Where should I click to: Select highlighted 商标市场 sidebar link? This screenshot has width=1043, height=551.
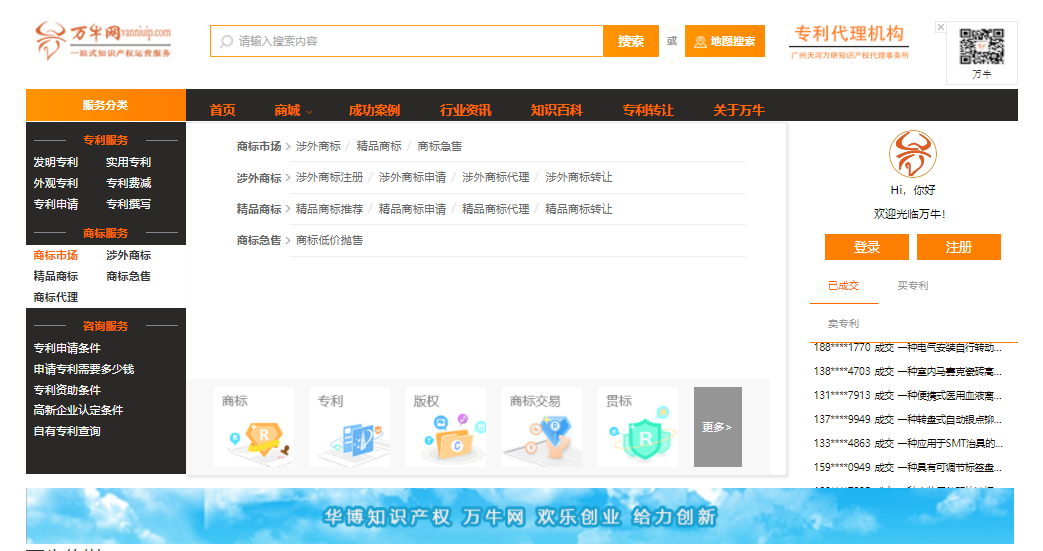[56, 255]
